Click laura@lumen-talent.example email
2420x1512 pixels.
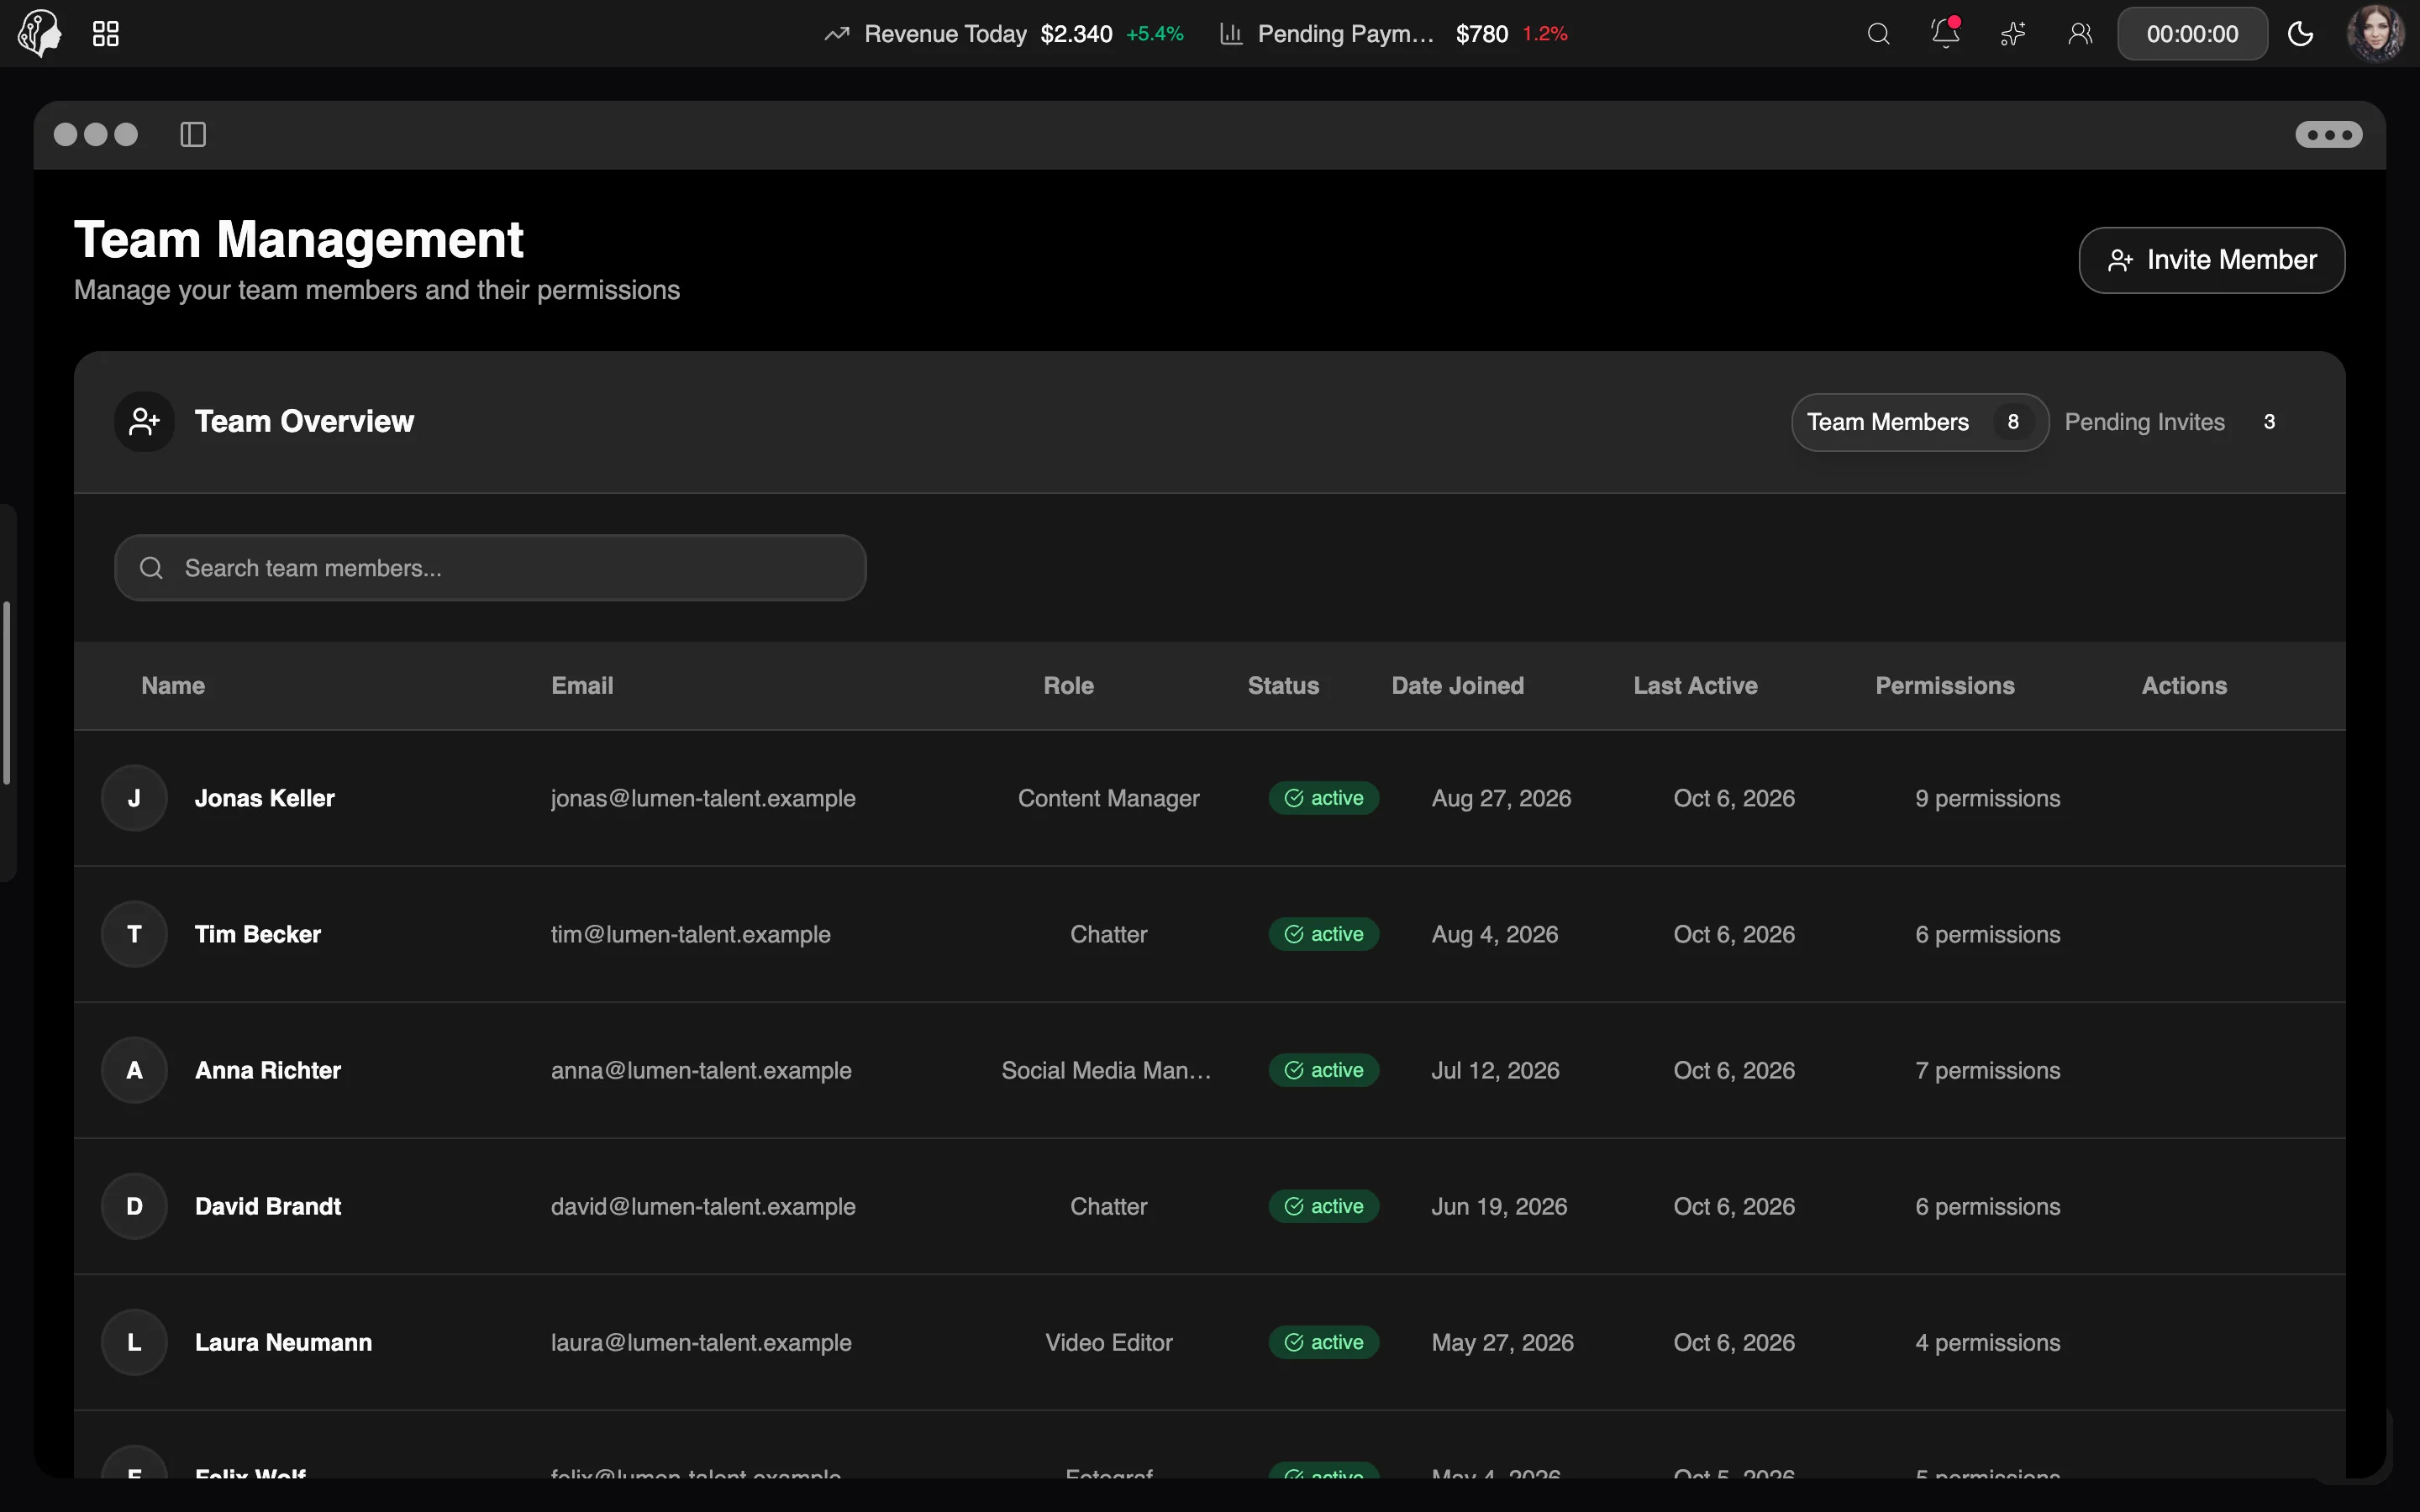(x=701, y=1342)
